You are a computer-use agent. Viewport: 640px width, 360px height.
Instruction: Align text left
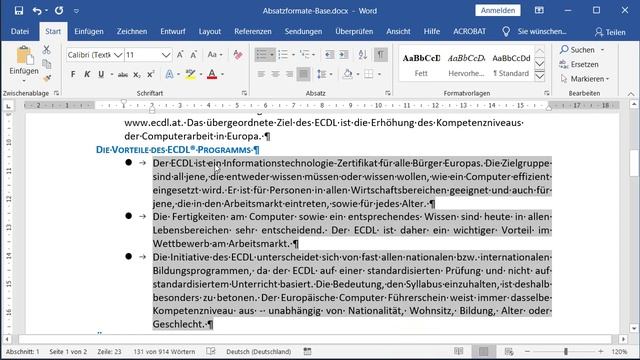tap(261, 74)
